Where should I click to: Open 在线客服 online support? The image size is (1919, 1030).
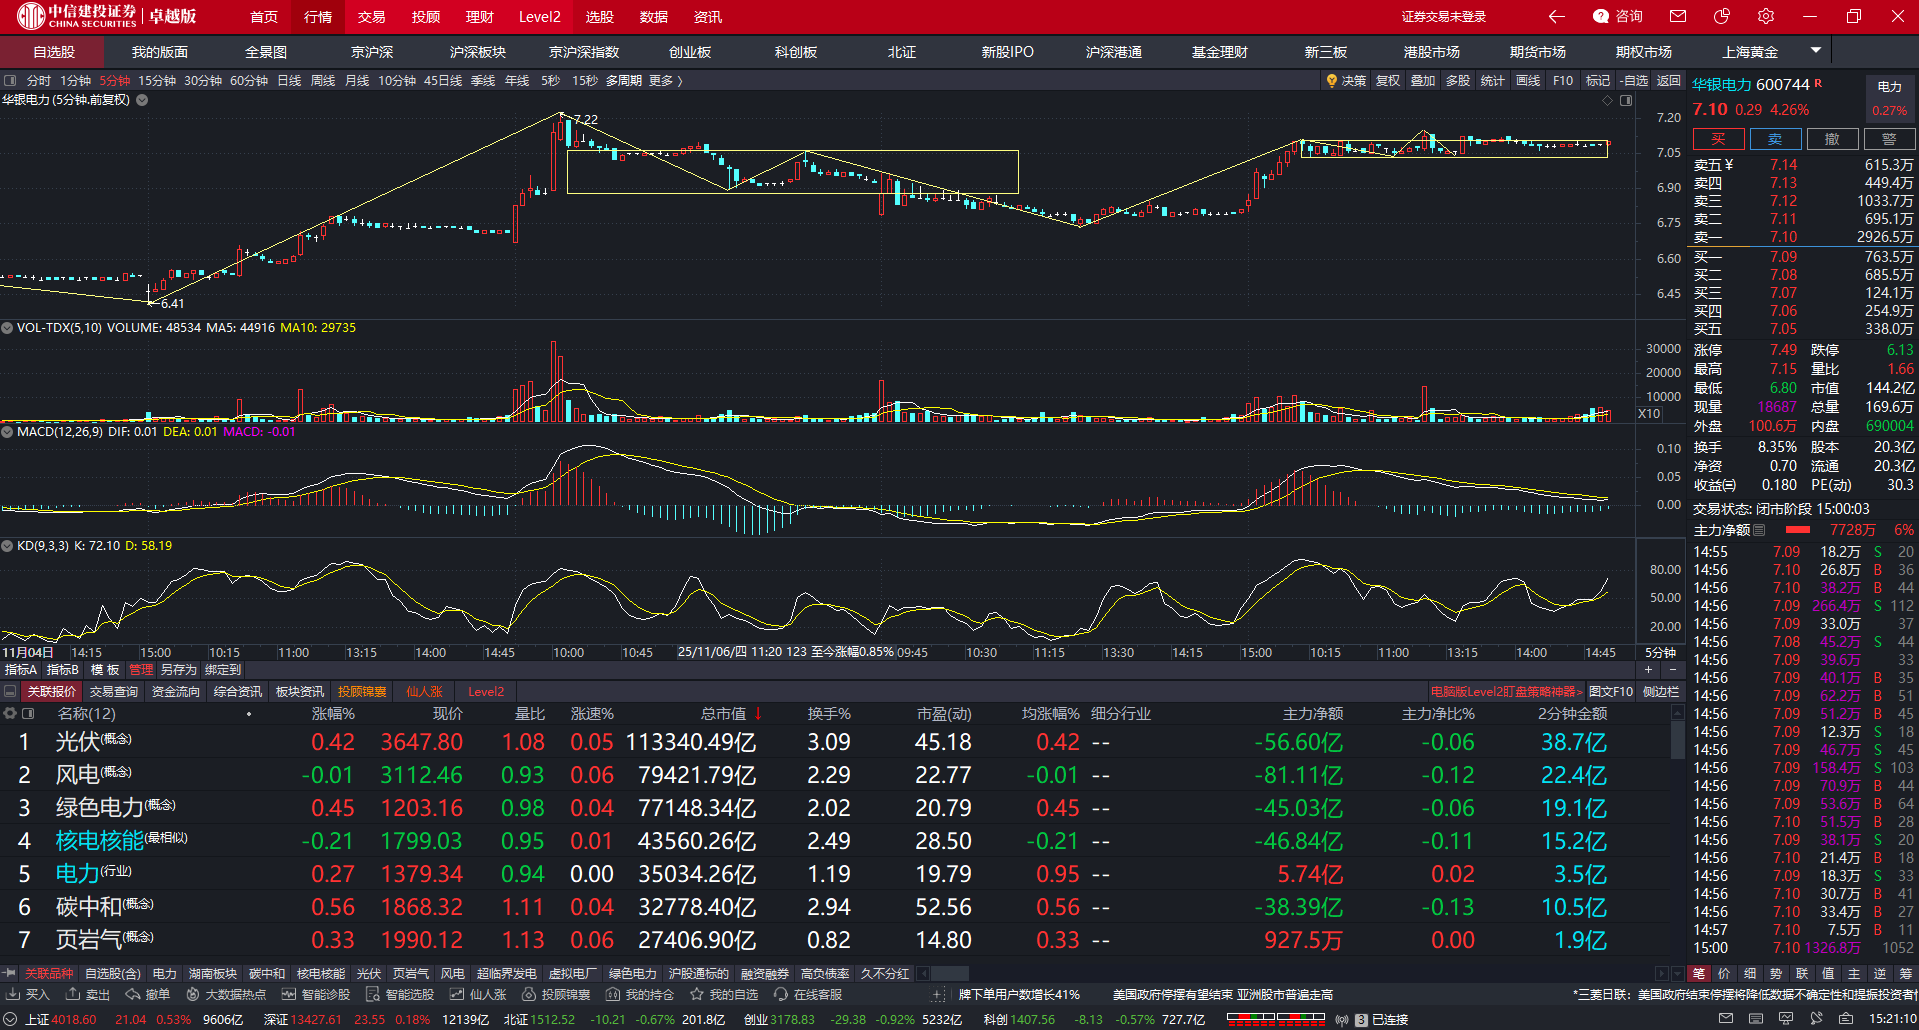[x=808, y=995]
